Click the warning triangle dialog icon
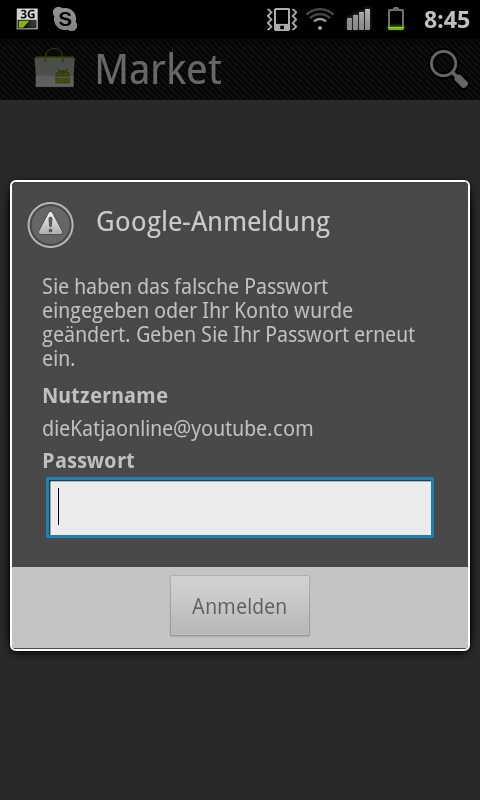 tap(50, 224)
